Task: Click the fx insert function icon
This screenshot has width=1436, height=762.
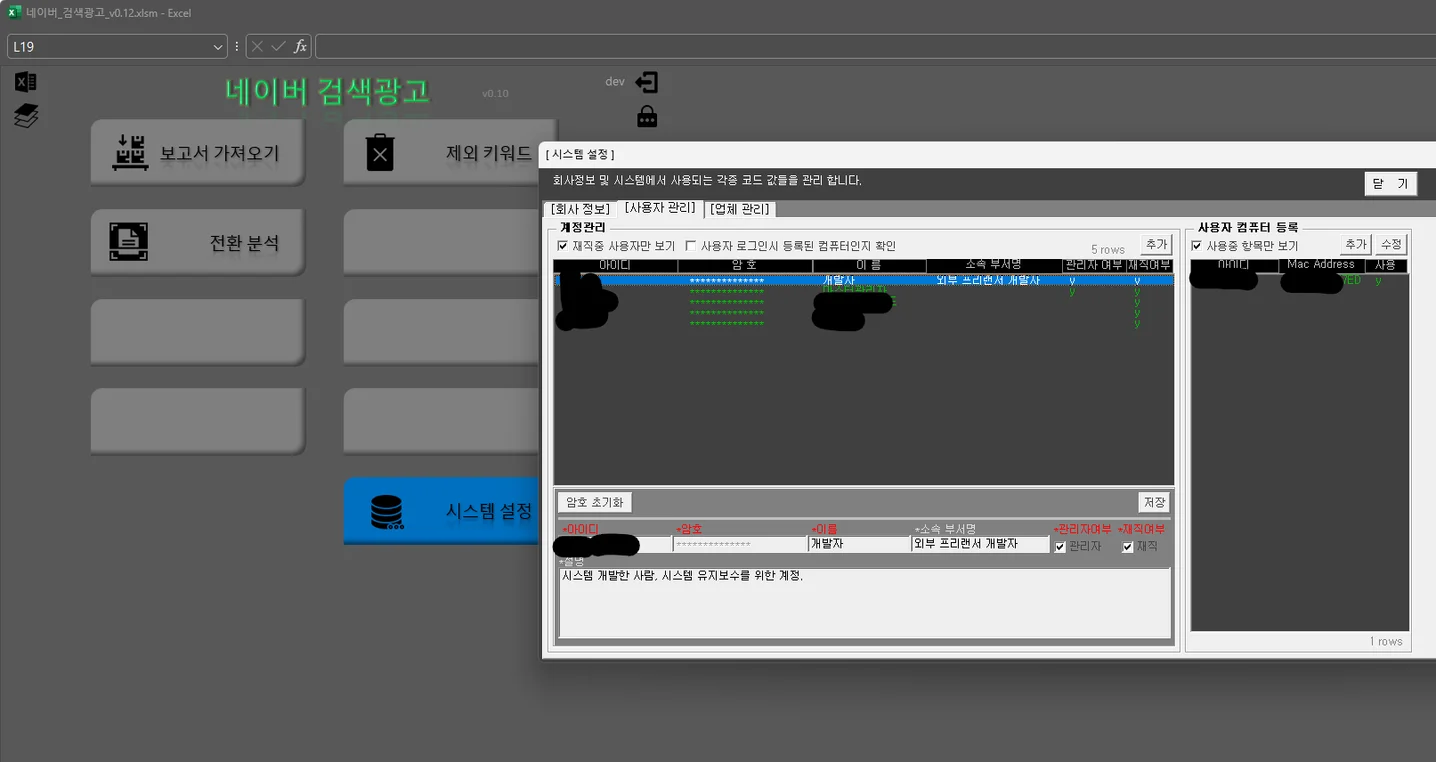Action: (300, 46)
